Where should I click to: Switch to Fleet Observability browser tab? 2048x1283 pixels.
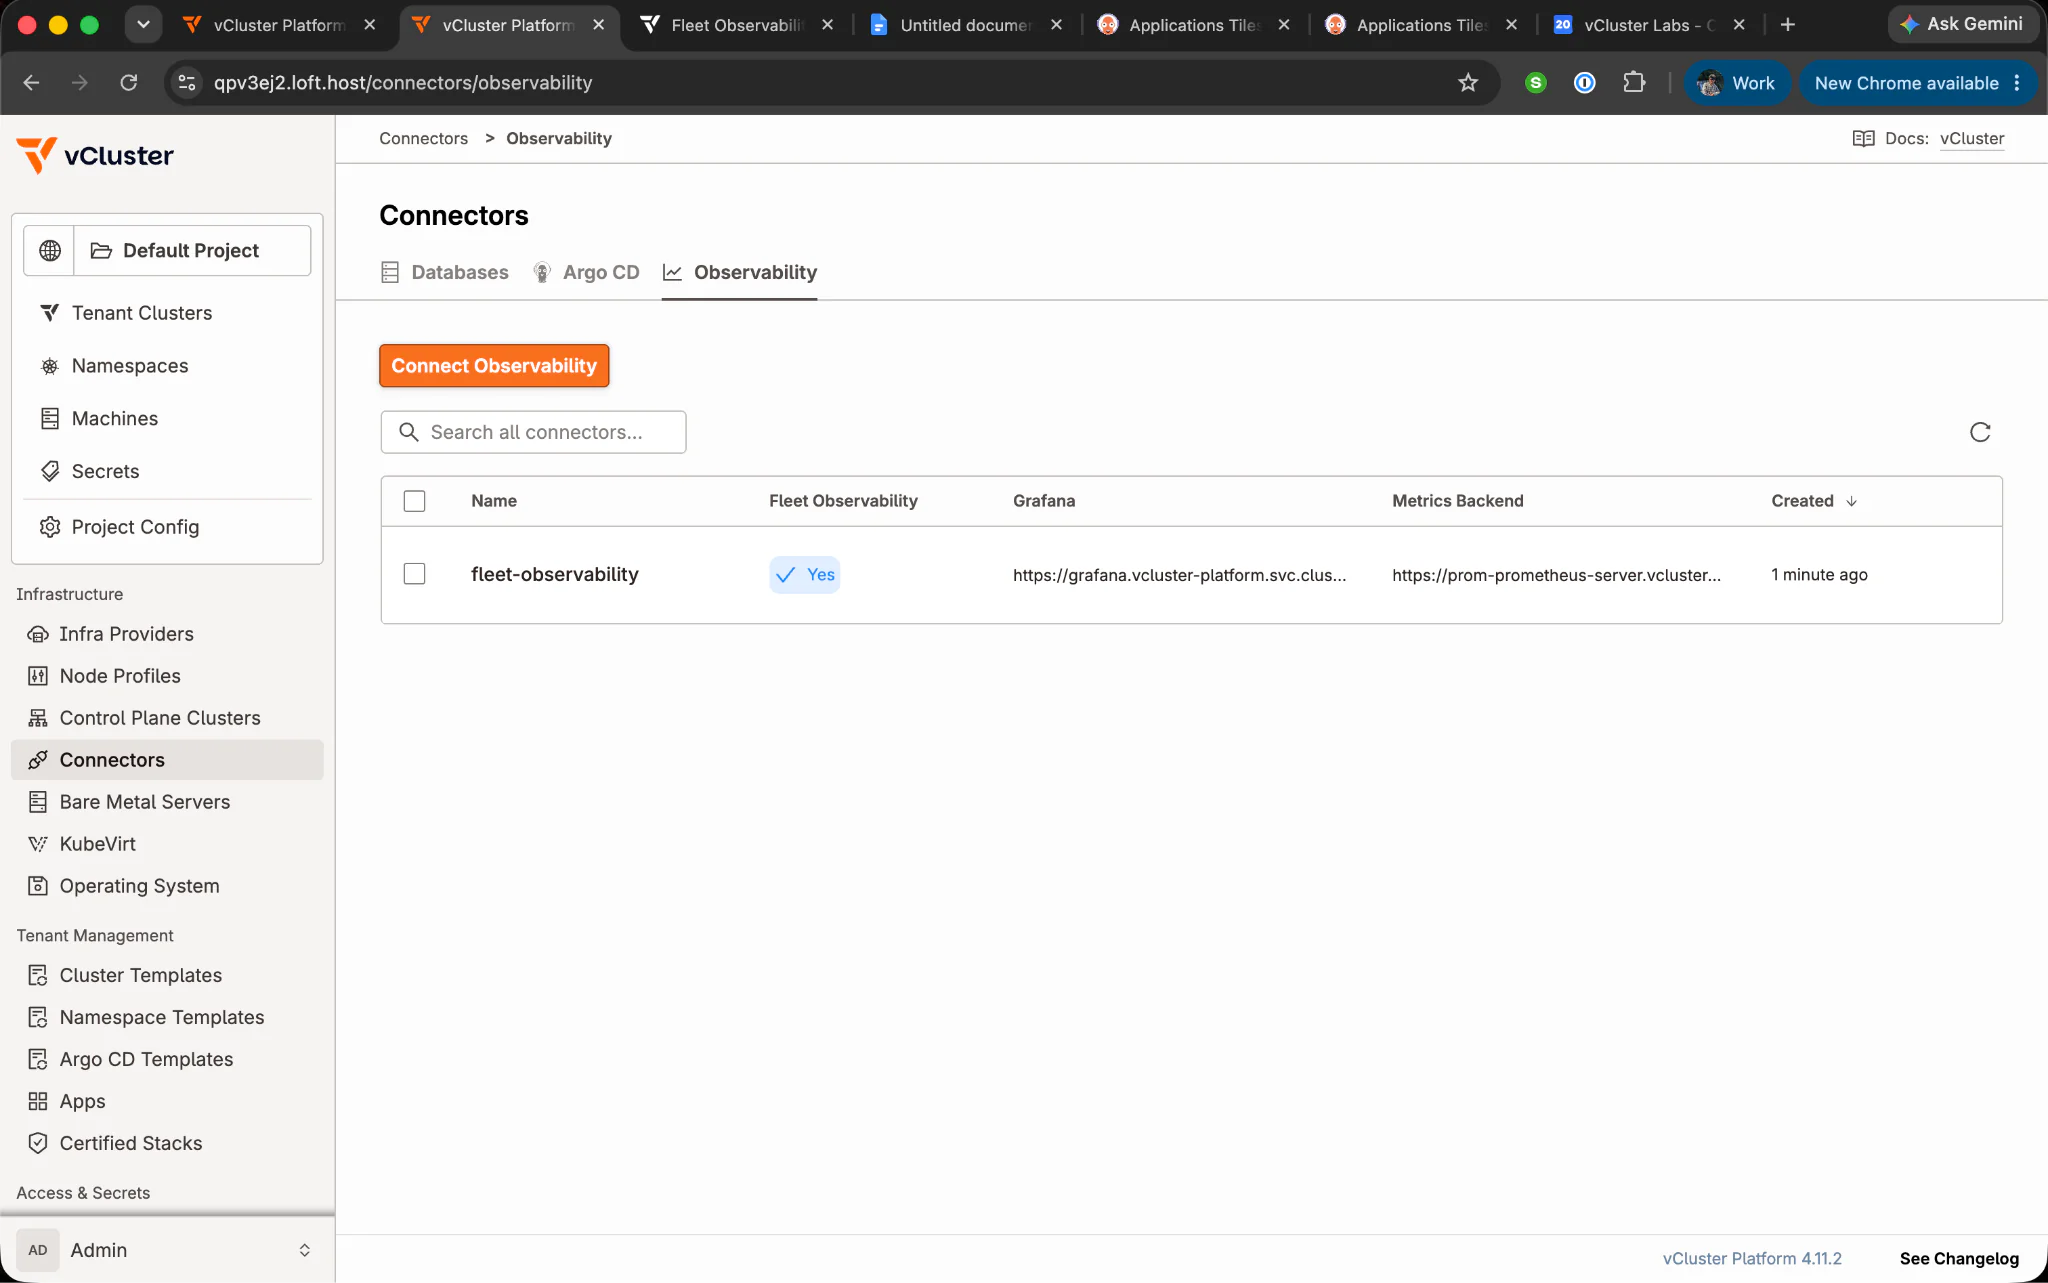(736, 25)
